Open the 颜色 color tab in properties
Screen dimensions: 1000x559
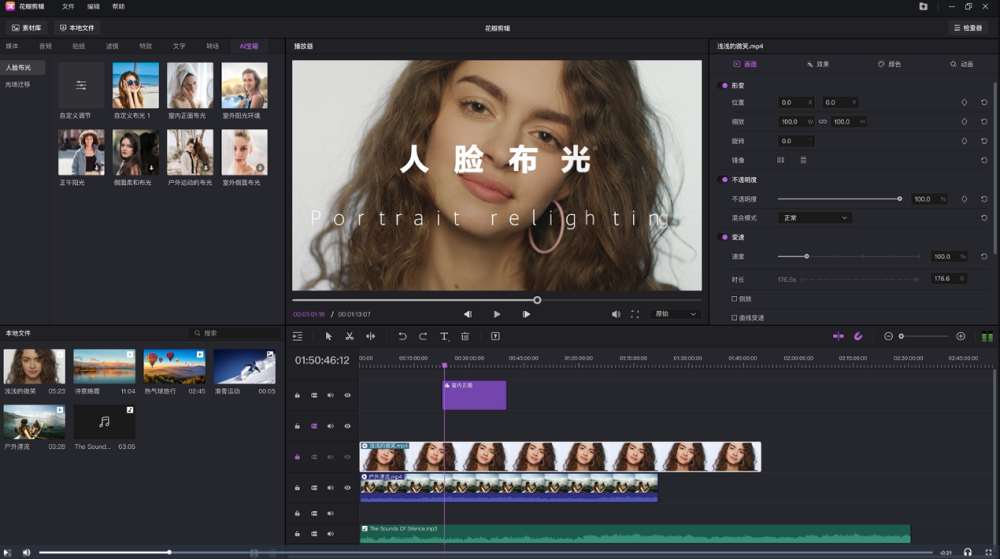889,64
